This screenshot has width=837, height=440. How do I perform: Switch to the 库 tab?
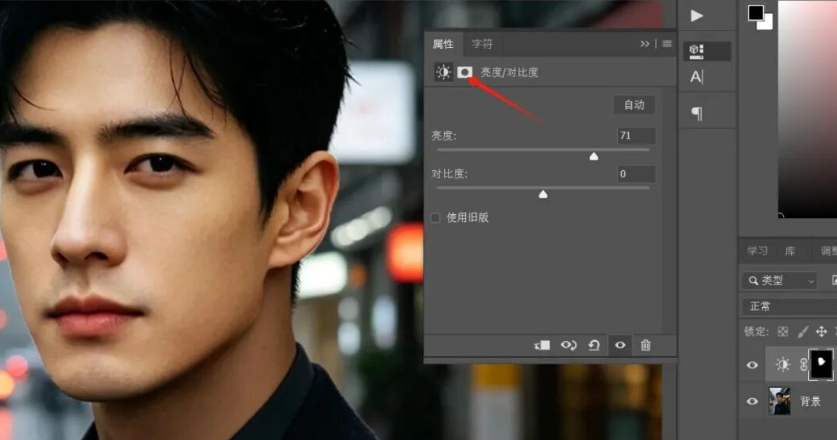tap(790, 251)
